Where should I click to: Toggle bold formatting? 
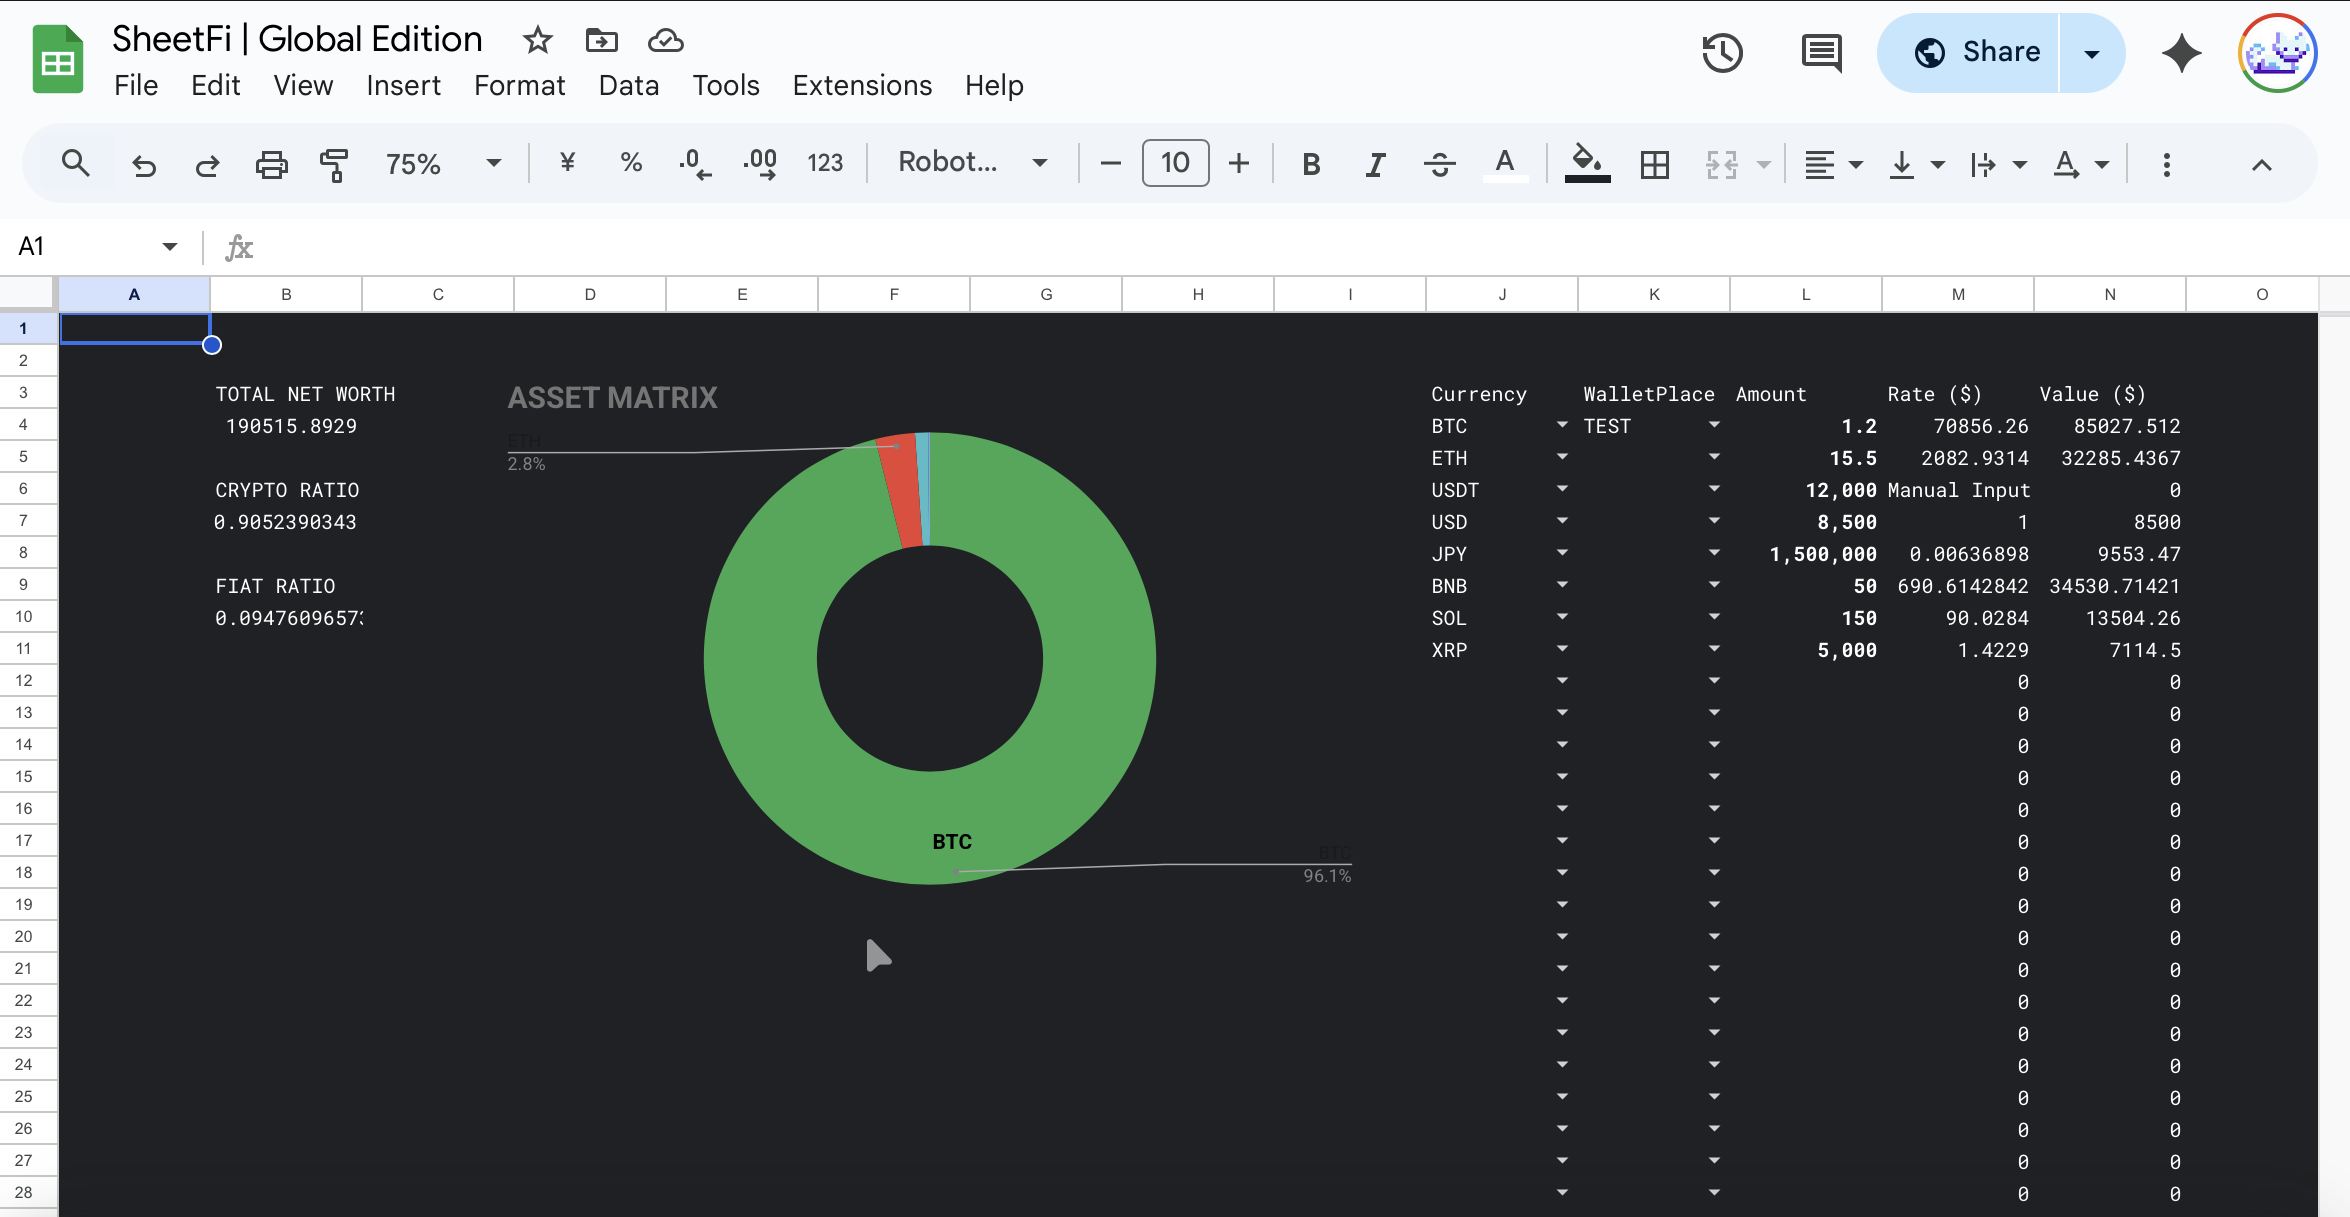tap(1311, 164)
